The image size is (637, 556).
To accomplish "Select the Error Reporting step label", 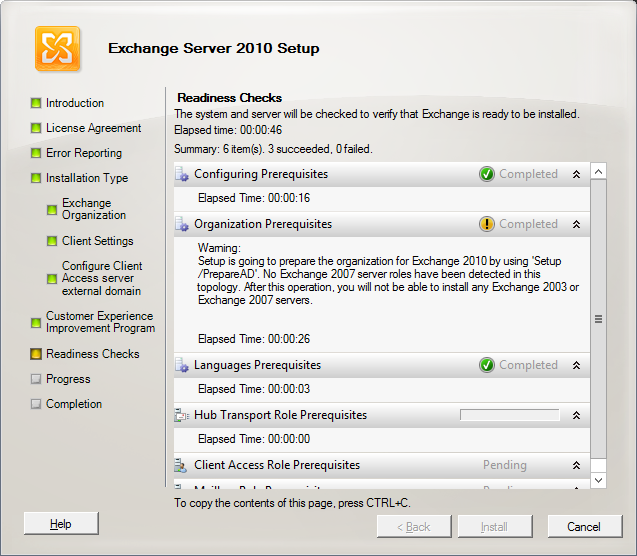I will point(84,153).
